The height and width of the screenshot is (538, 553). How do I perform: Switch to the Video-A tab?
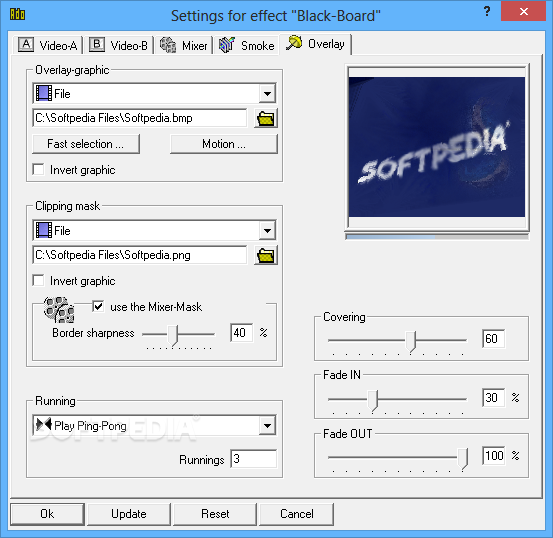(48, 45)
